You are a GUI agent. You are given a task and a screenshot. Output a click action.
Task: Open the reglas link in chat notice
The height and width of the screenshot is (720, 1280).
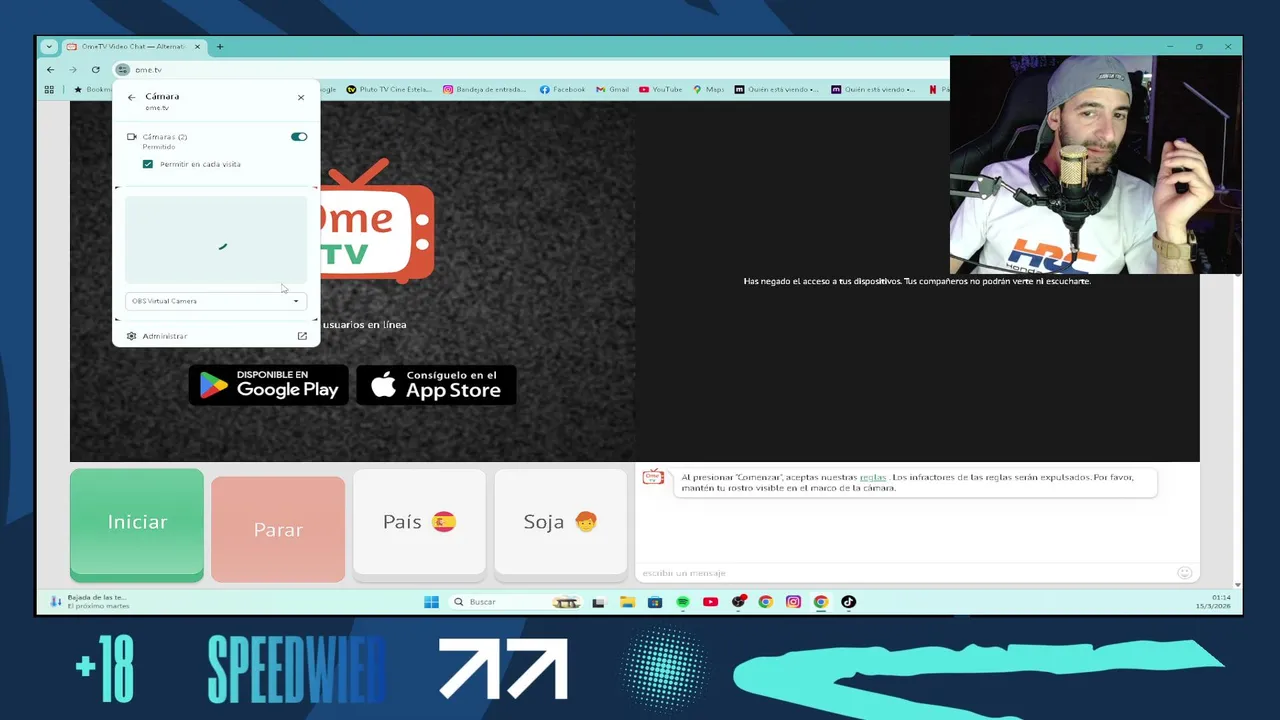(873, 477)
